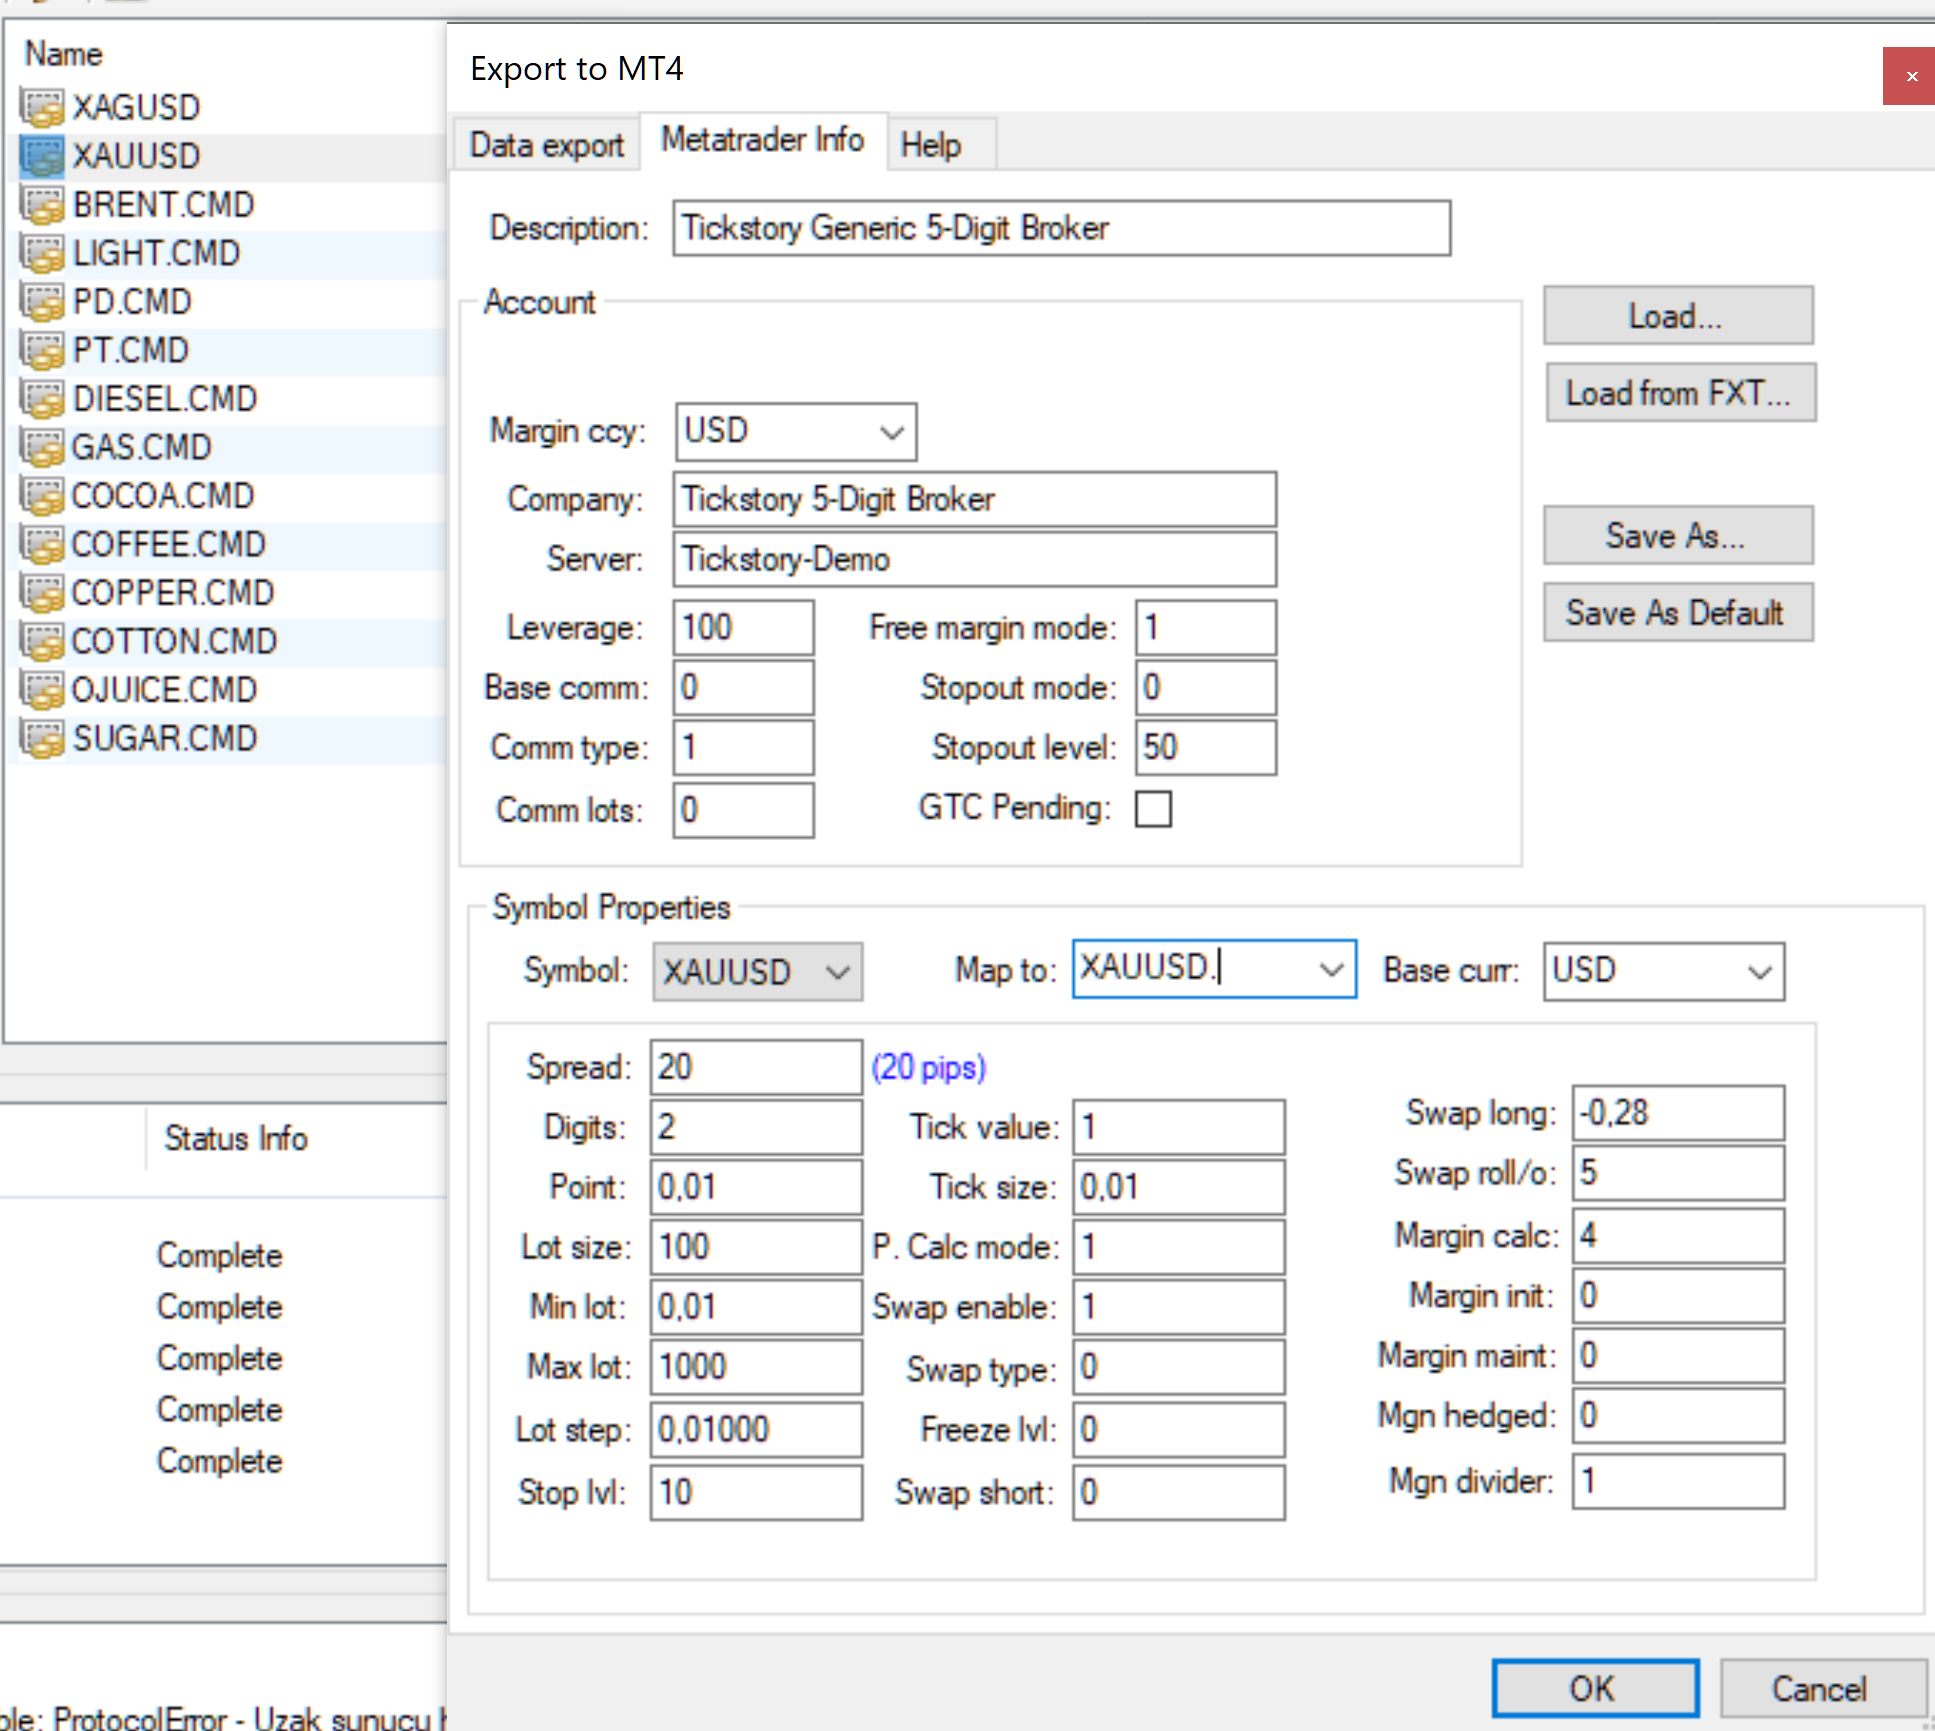Click the P. Calc mode field
The width and height of the screenshot is (1935, 1731).
pyautogui.click(x=1179, y=1248)
